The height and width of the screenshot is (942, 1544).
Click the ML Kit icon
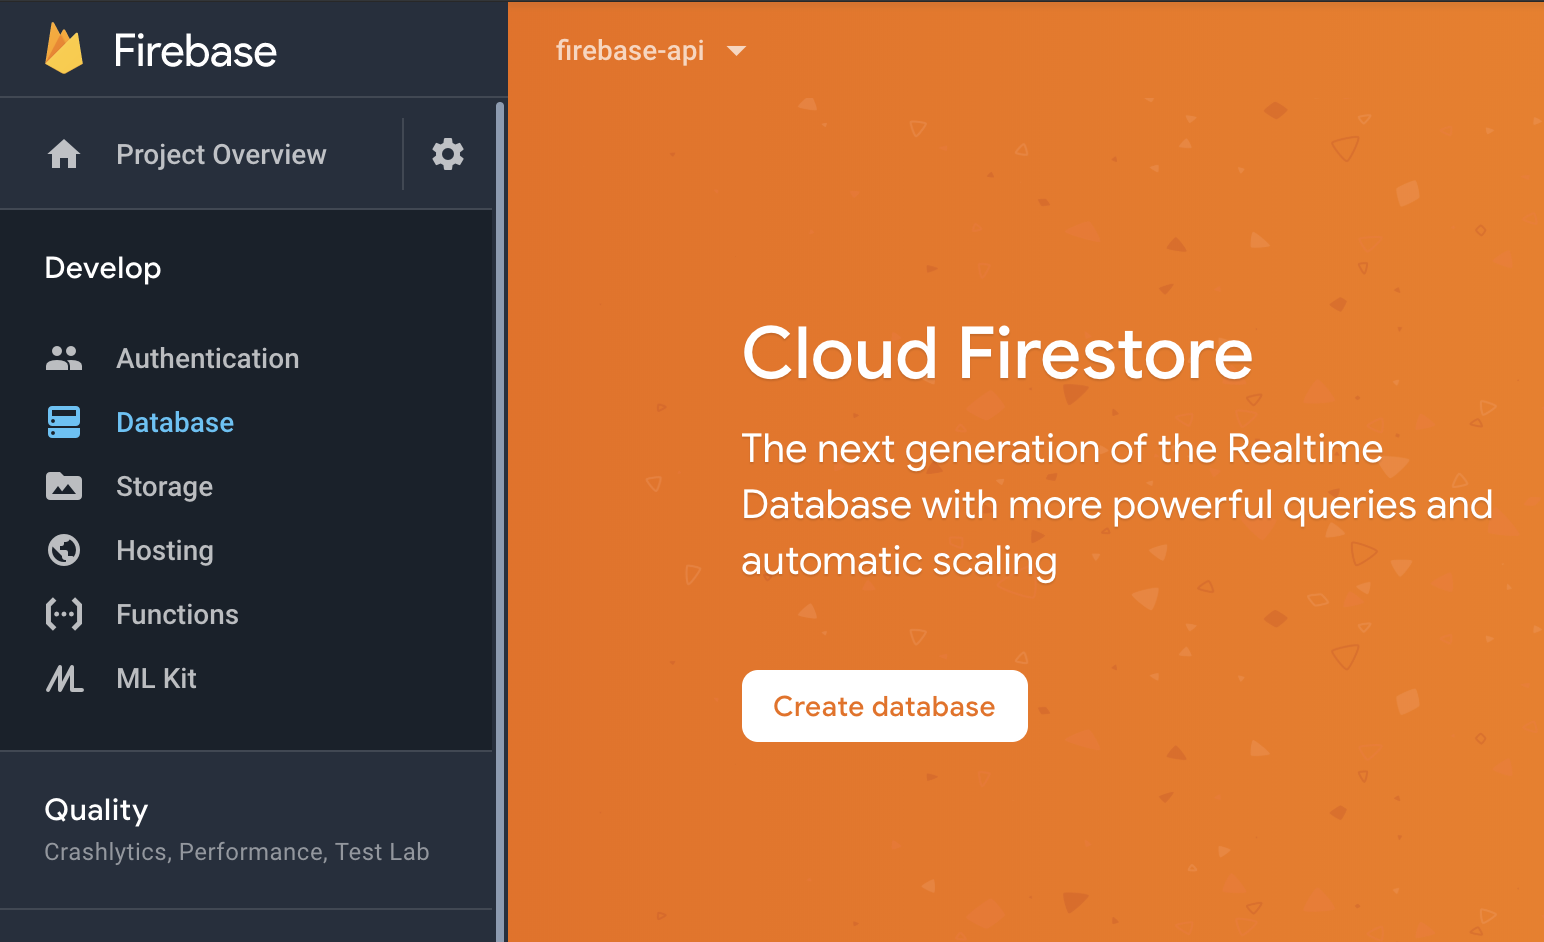[64, 679]
